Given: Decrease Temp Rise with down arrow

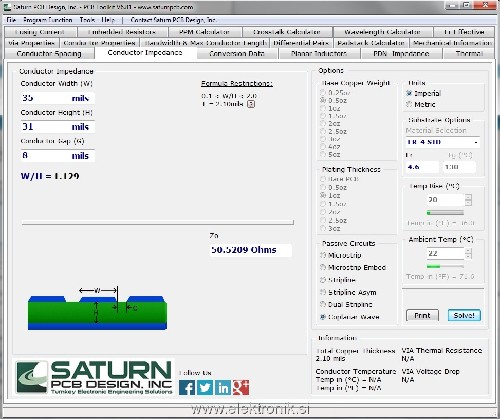Looking at the screenshot, I should click(x=468, y=203).
